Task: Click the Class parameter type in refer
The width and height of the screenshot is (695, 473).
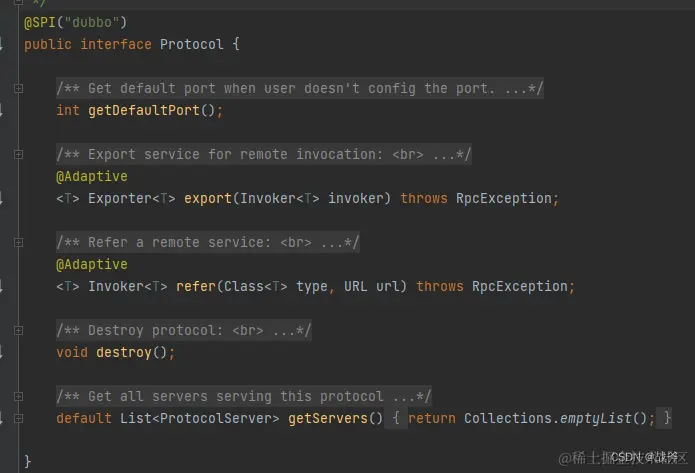Action: (244, 286)
